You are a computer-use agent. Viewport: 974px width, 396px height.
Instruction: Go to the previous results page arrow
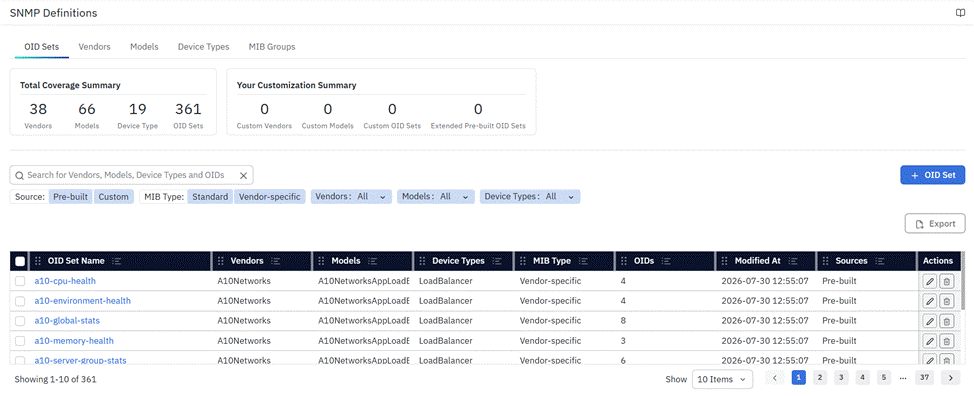coord(775,377)
